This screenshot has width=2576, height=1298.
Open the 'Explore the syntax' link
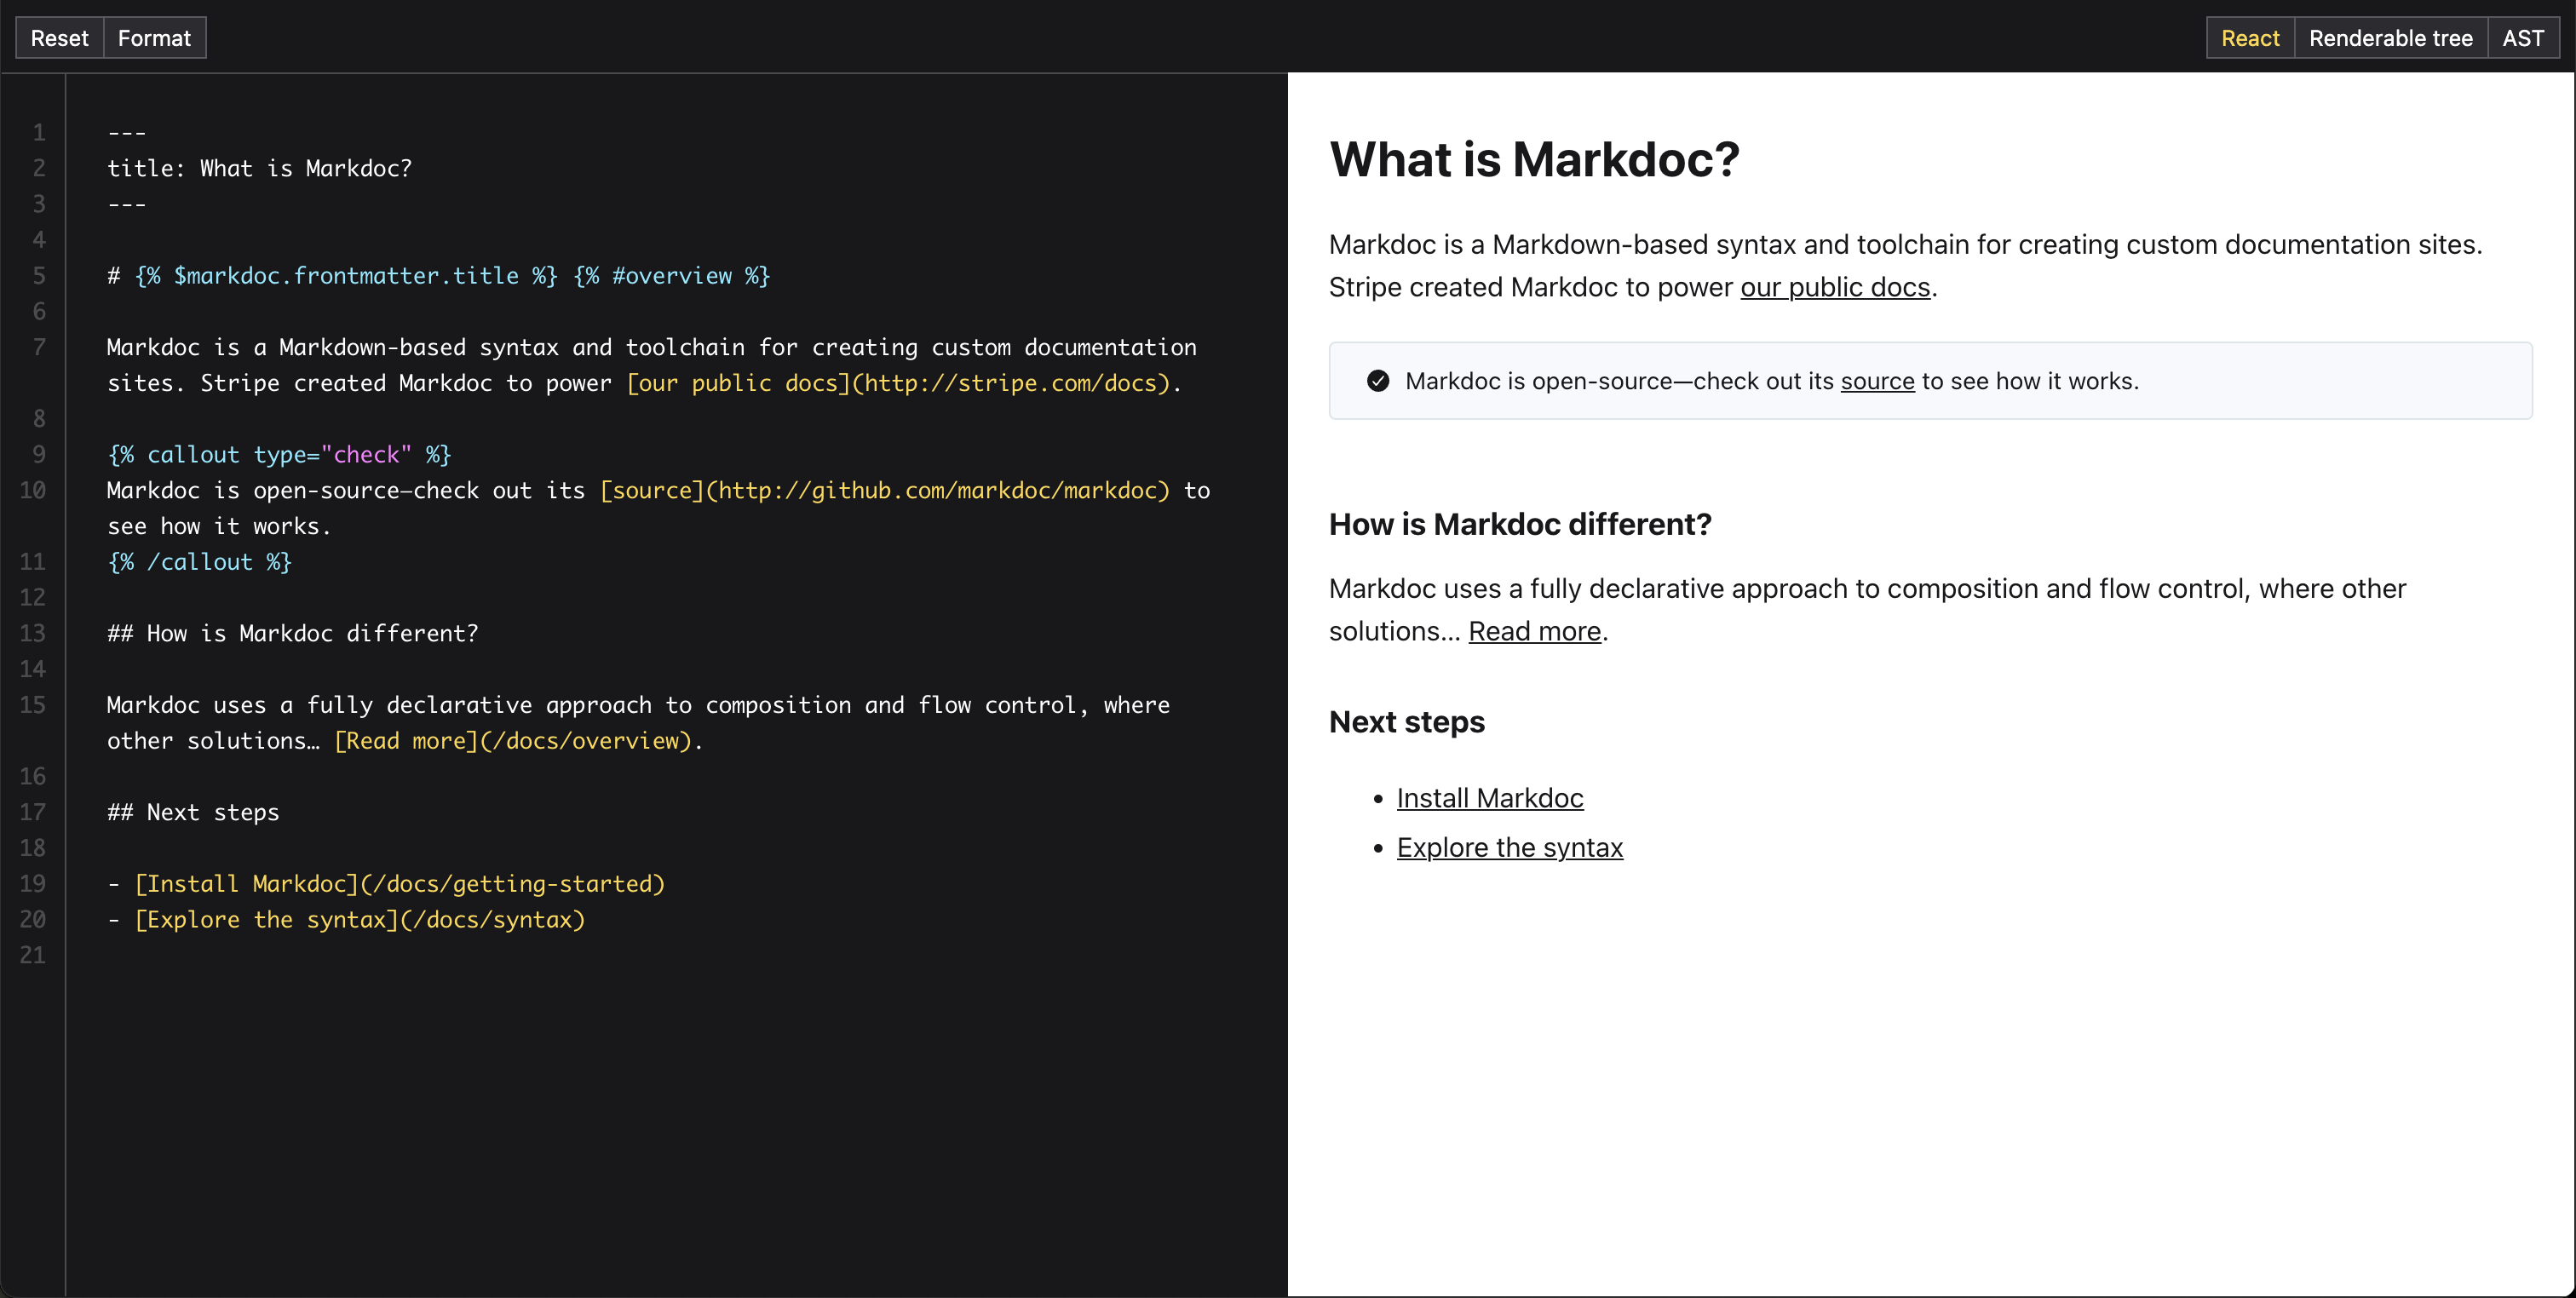pyautogui.click(x=1509, y=847)
